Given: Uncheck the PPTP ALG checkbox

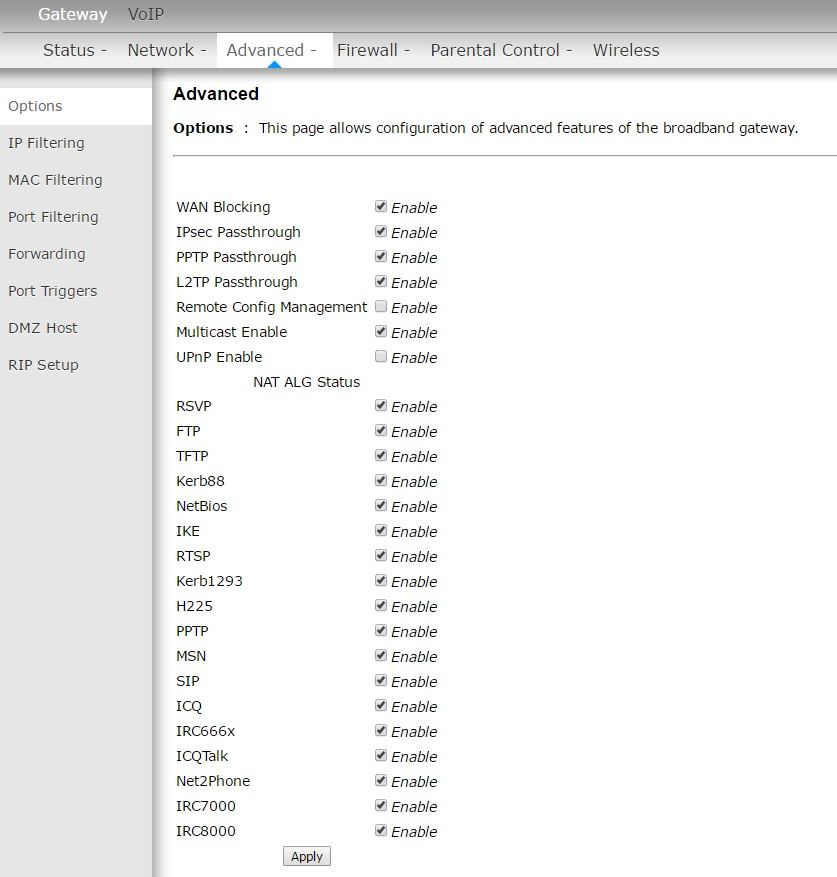Looking at the screenshot, I should [x=381, y=630].
